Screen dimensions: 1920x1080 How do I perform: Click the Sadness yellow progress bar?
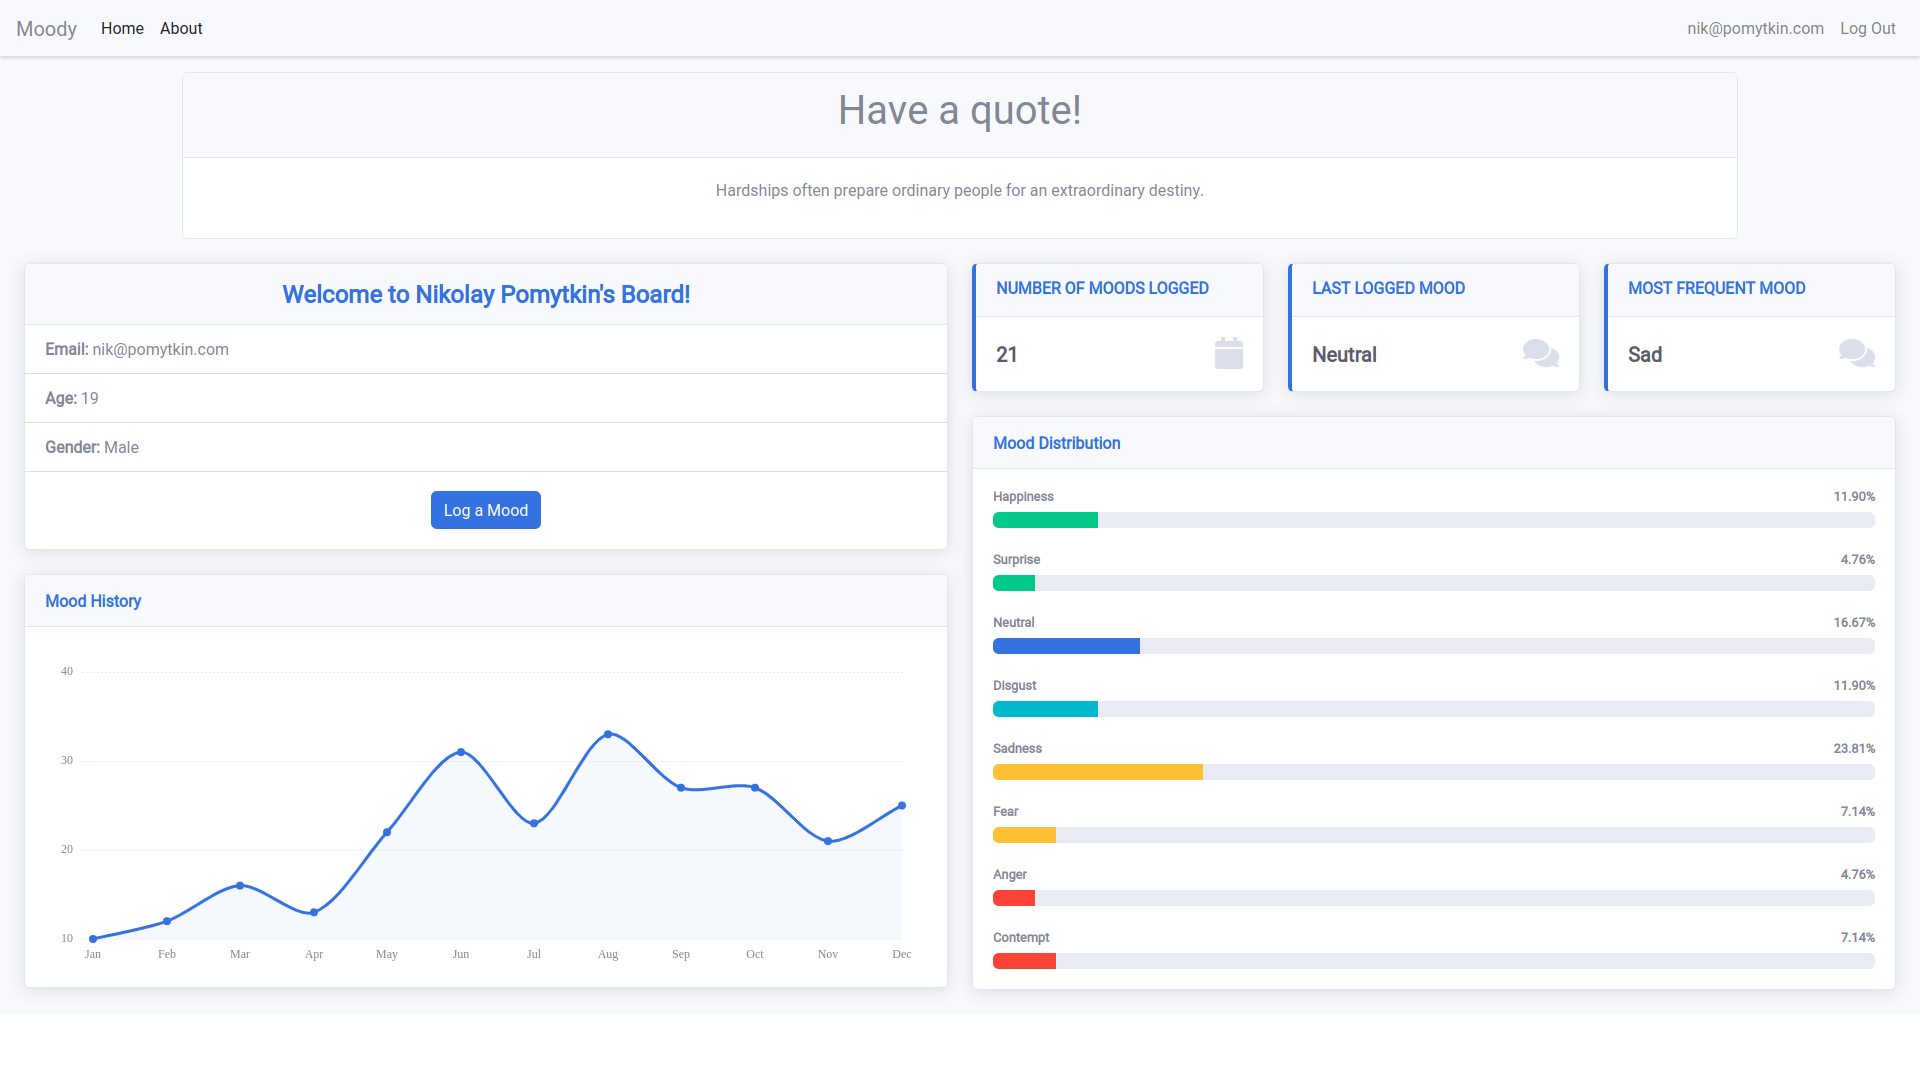coord(1097,772)
